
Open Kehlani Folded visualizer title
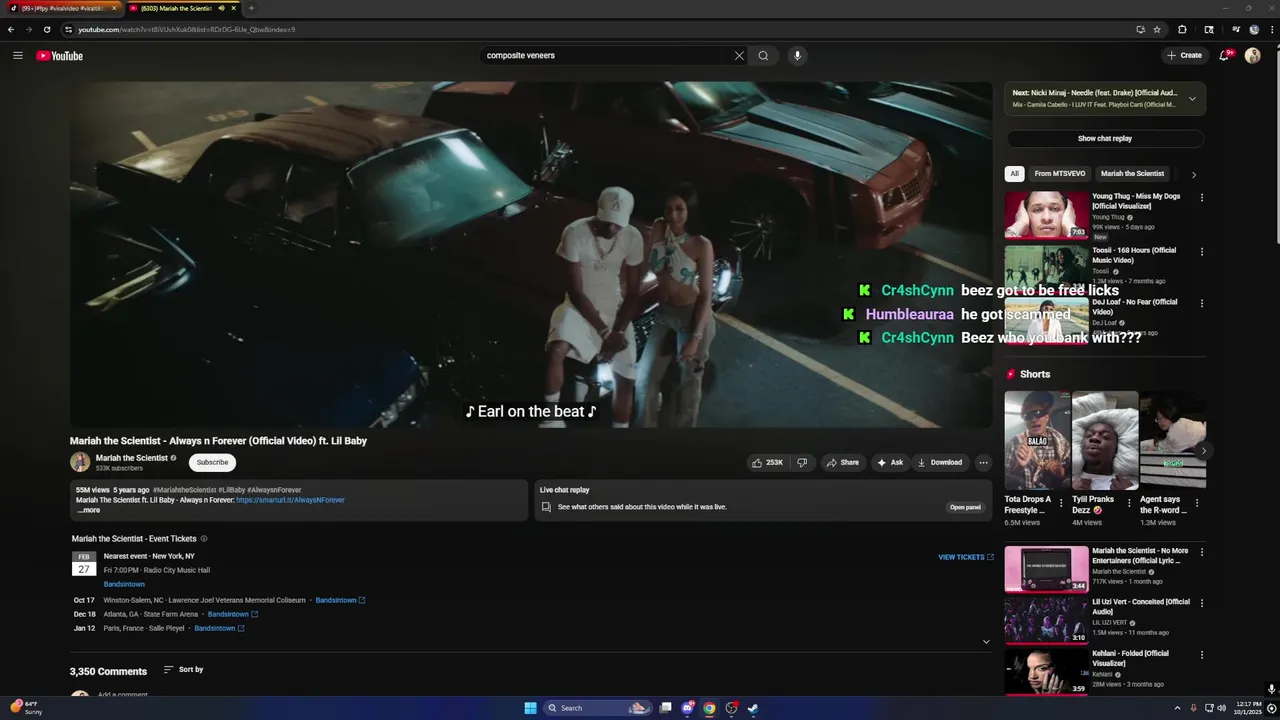point(1130,658)
